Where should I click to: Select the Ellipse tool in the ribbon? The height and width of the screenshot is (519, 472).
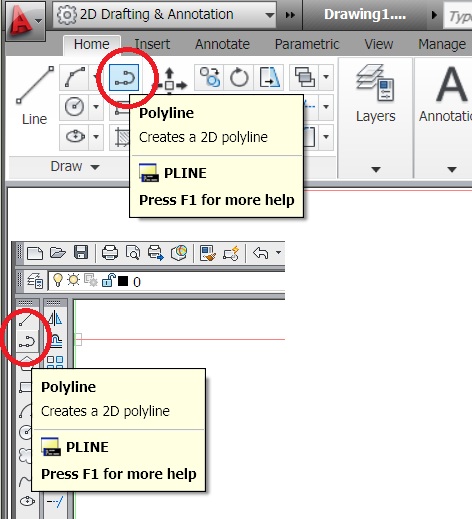click(75, 137)
